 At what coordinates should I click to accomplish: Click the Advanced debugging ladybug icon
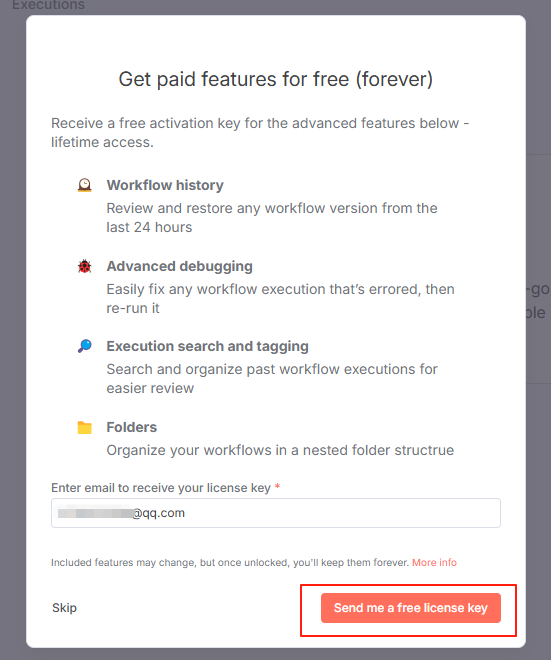[x=85, y=266]
